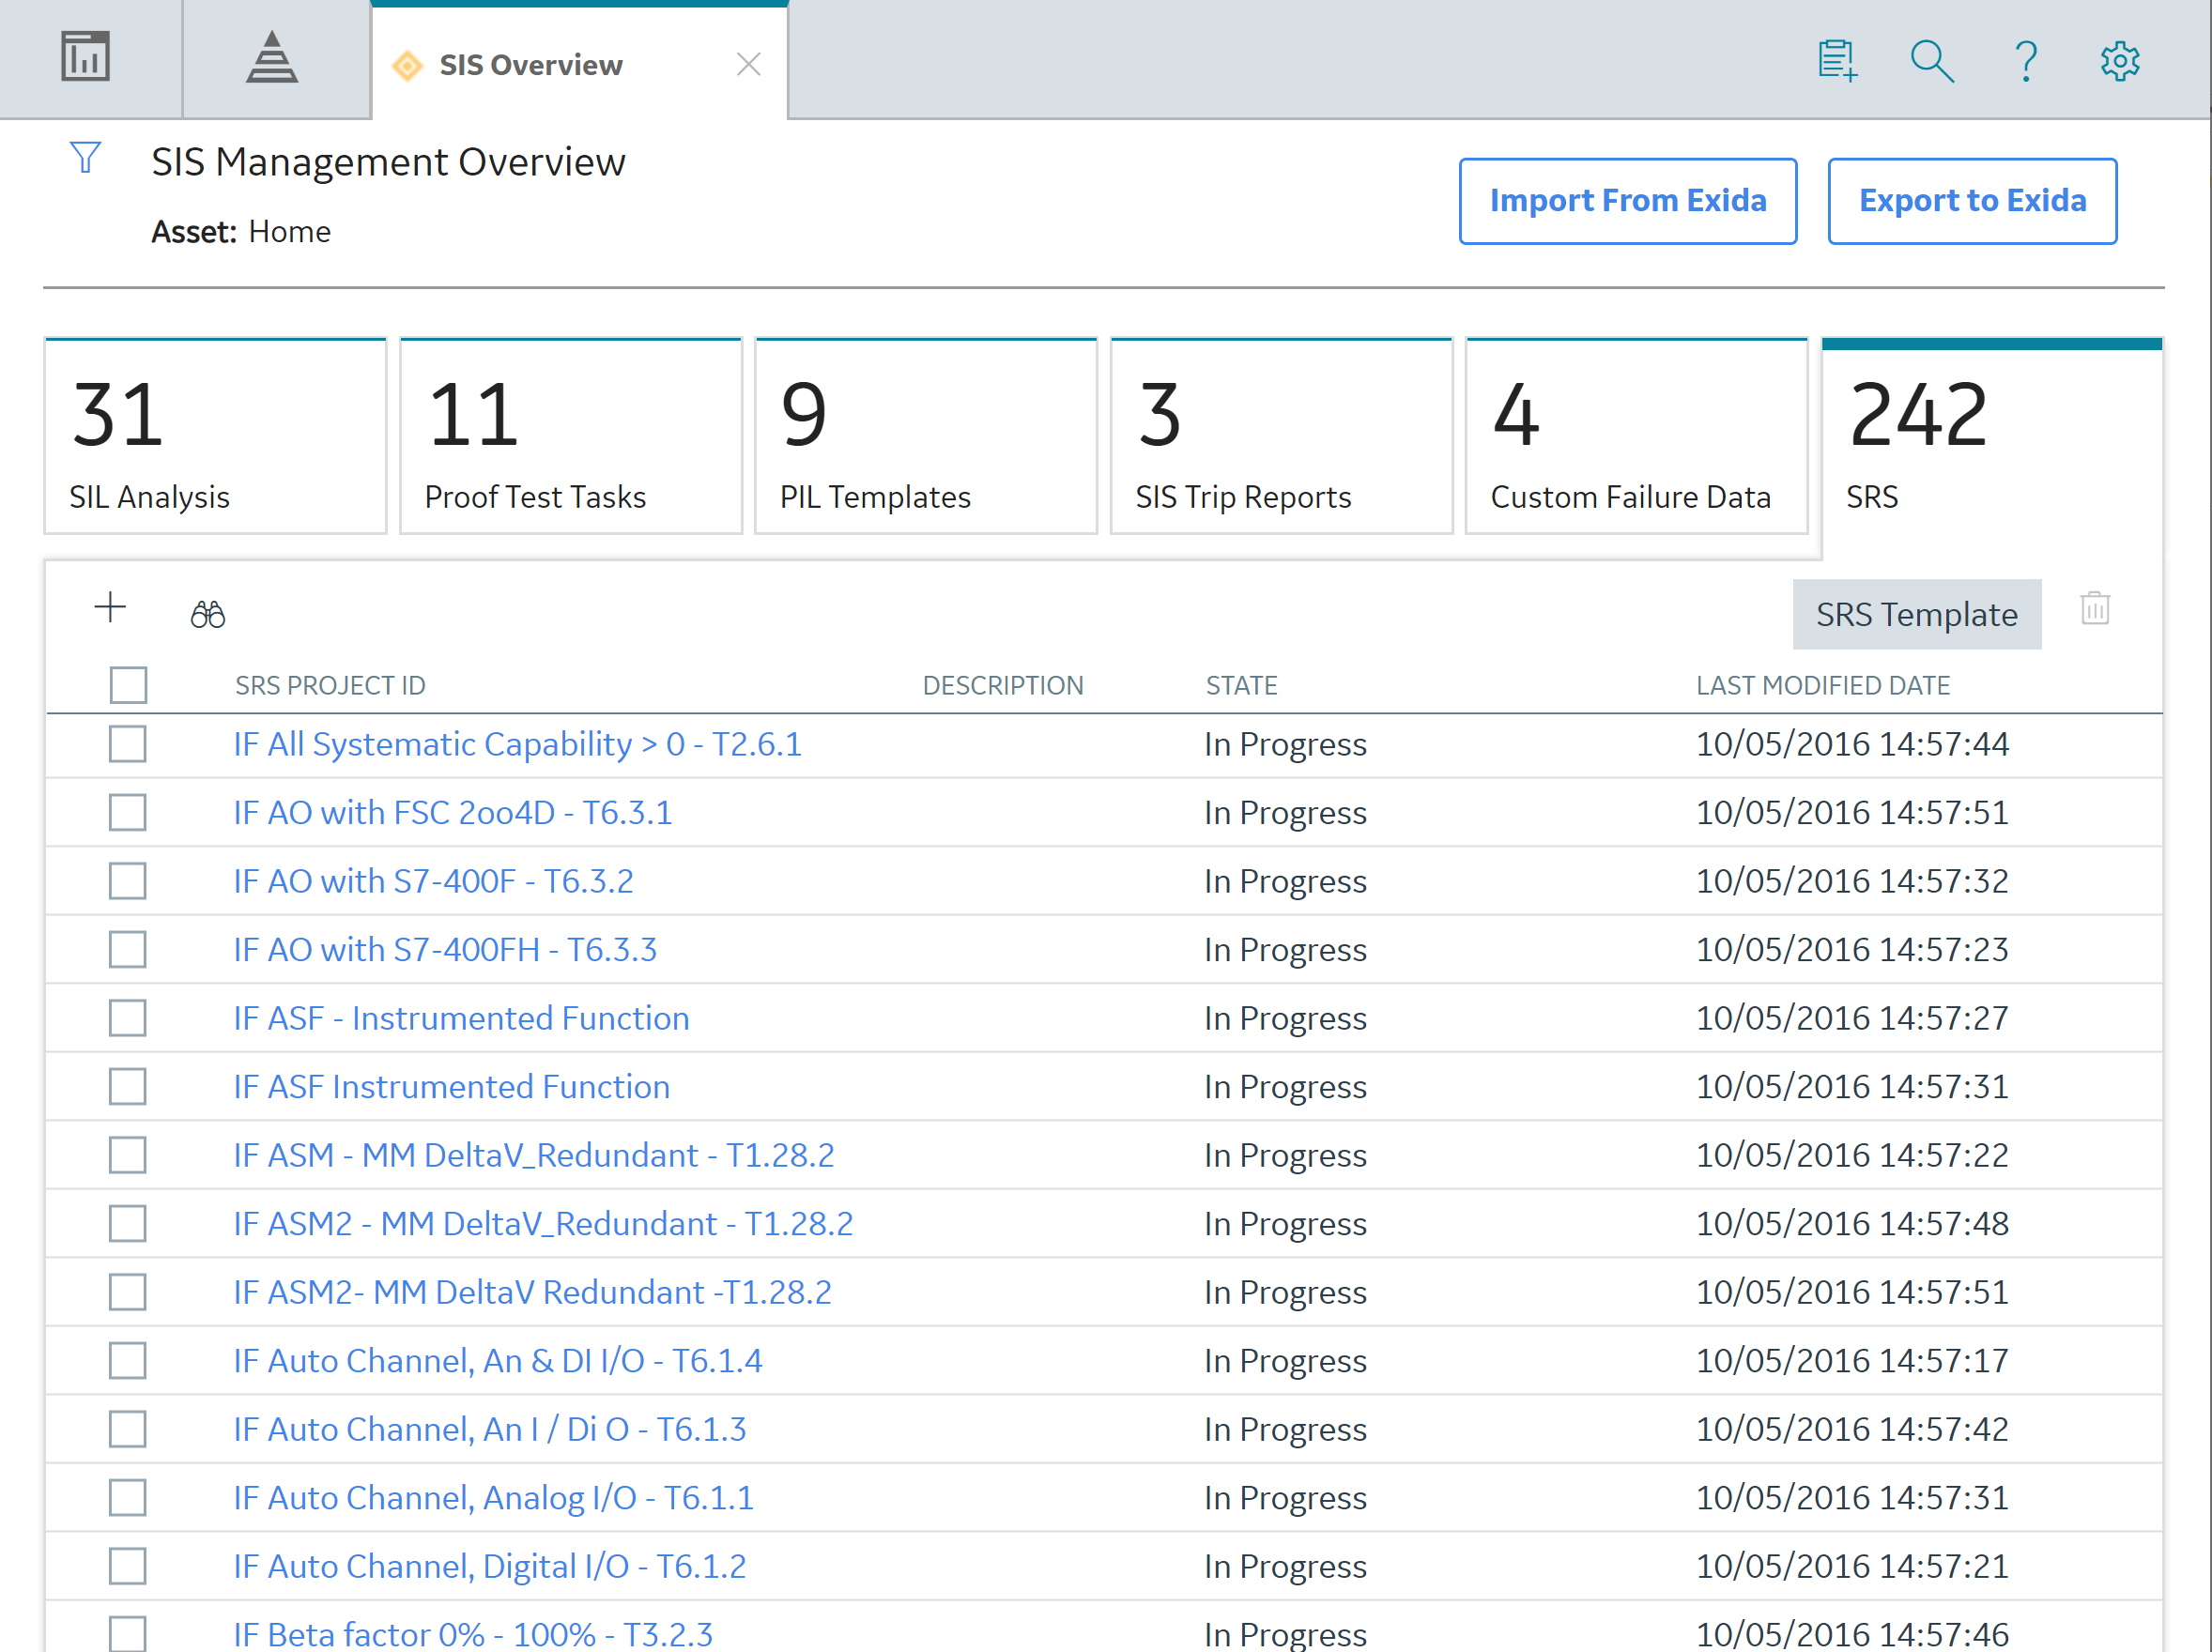Image resolution: width=2212 pixels, height=1652 pixels.
Task: Select the SIS Trip Reports tile
Action: click(1281, 437)
